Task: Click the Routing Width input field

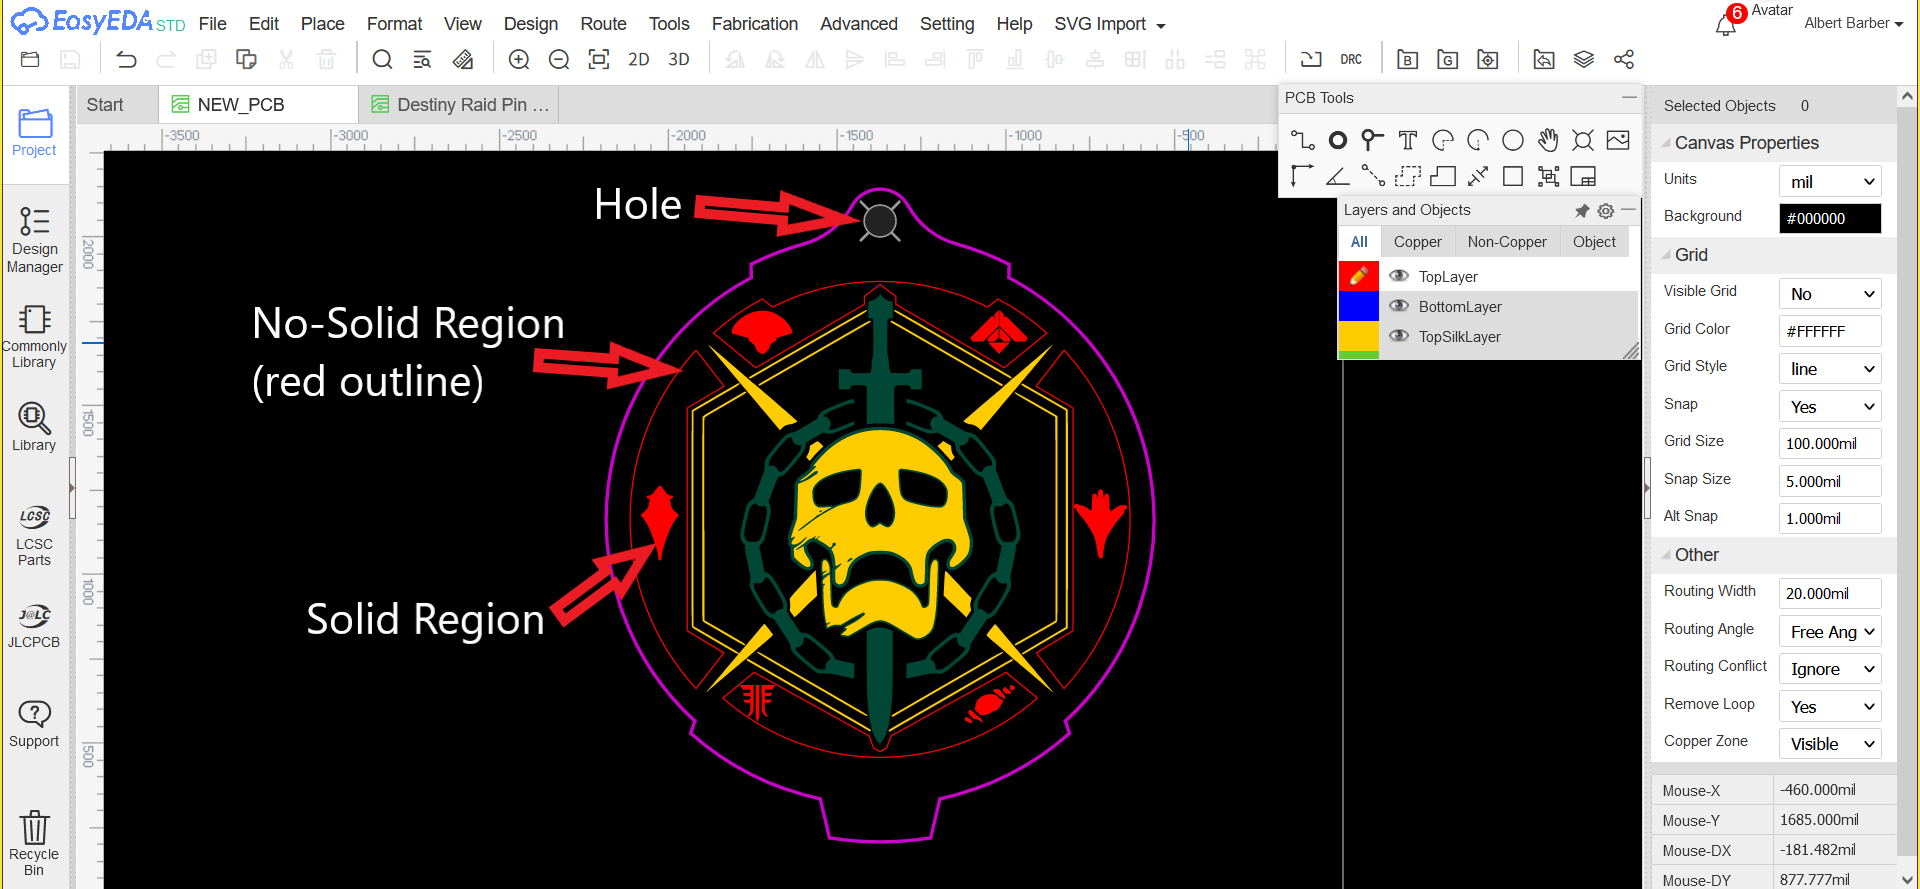Action: click(1830, 593)
